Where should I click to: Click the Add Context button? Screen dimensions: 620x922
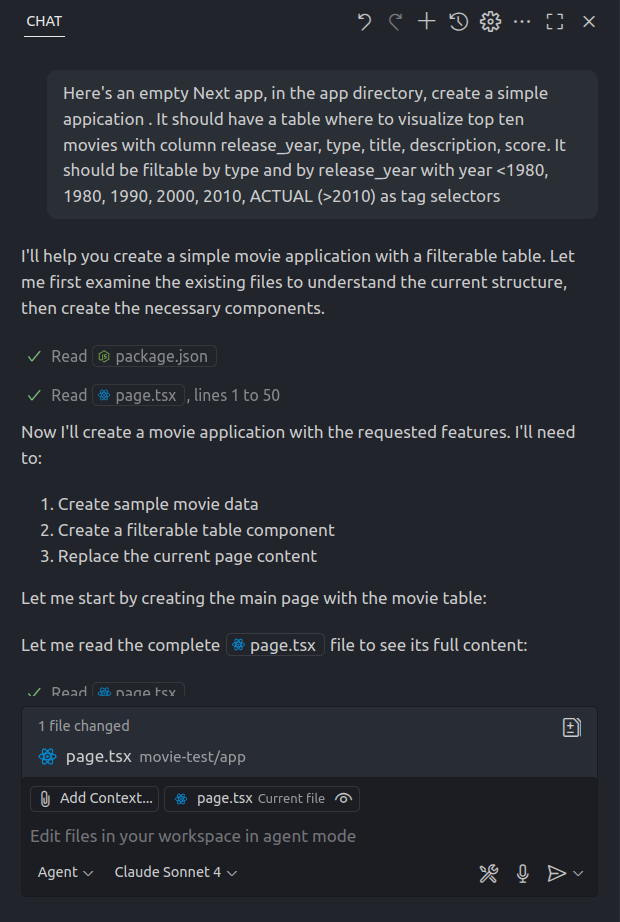pos(95,798)
